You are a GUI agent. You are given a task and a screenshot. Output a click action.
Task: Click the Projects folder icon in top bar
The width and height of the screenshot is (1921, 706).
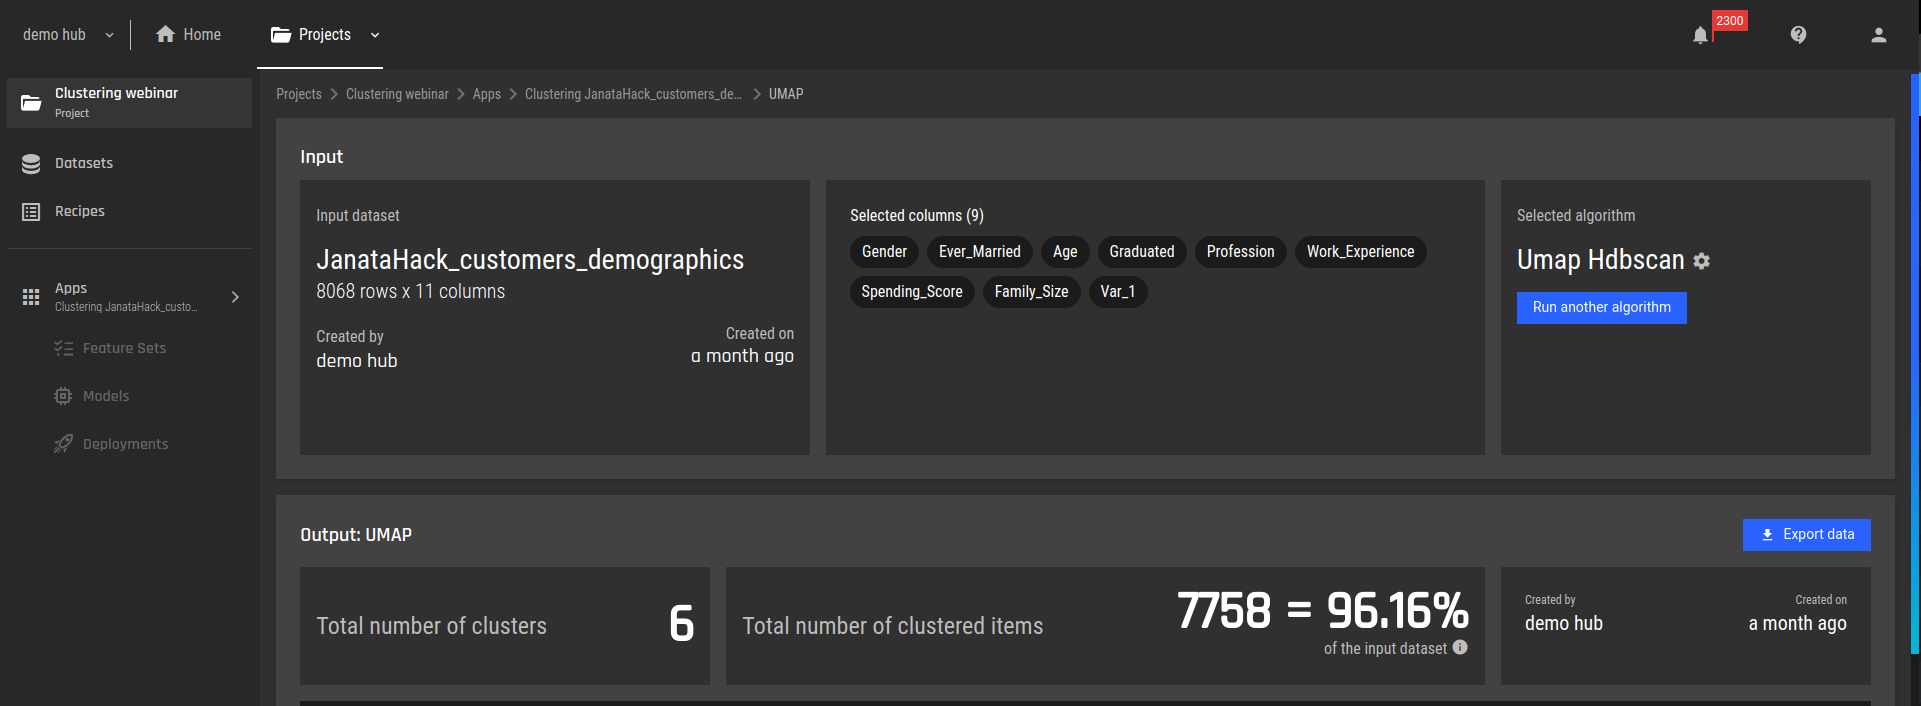(281, 35)
